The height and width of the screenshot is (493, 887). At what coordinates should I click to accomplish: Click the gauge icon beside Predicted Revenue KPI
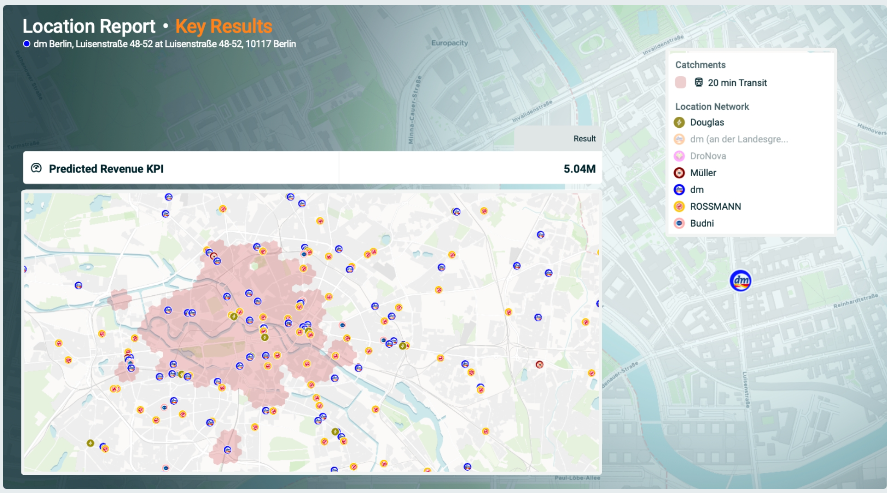click(x=36, y=168)
